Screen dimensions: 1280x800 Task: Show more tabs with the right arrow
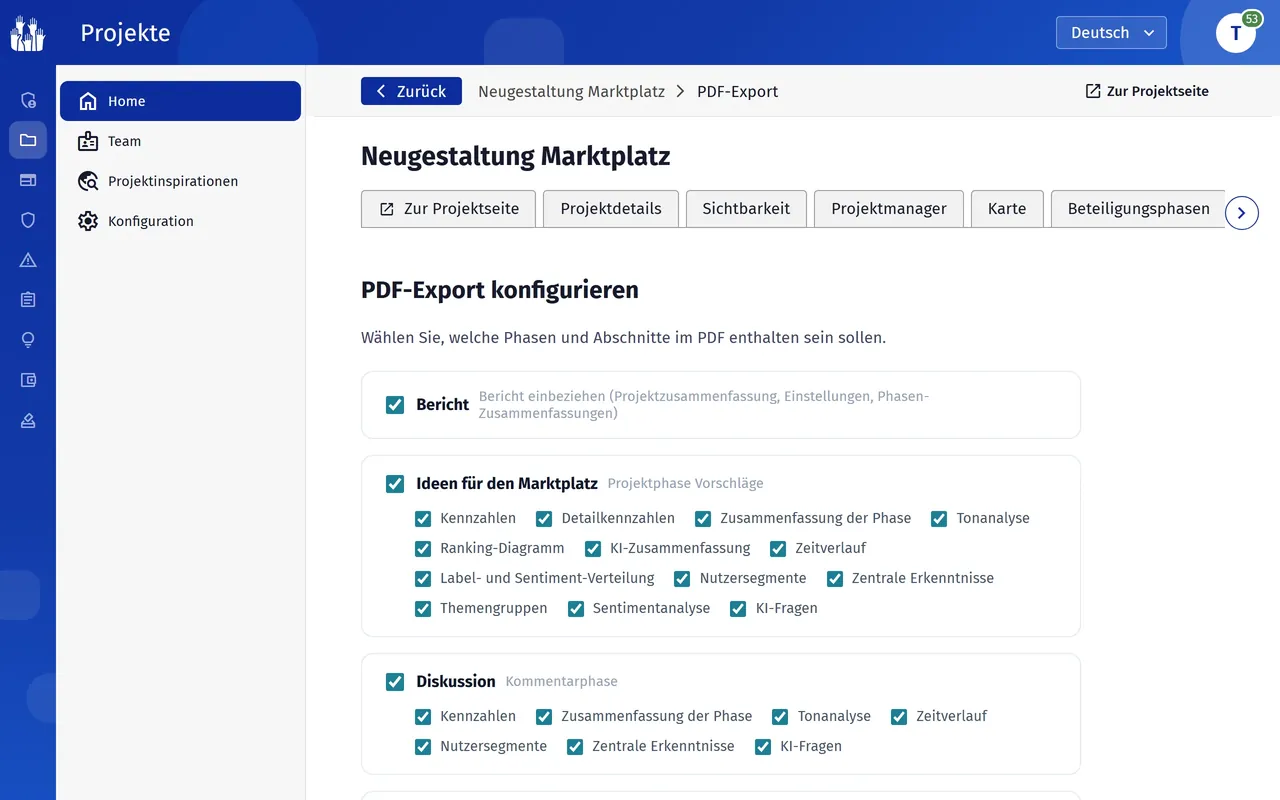coord(1241,213)
